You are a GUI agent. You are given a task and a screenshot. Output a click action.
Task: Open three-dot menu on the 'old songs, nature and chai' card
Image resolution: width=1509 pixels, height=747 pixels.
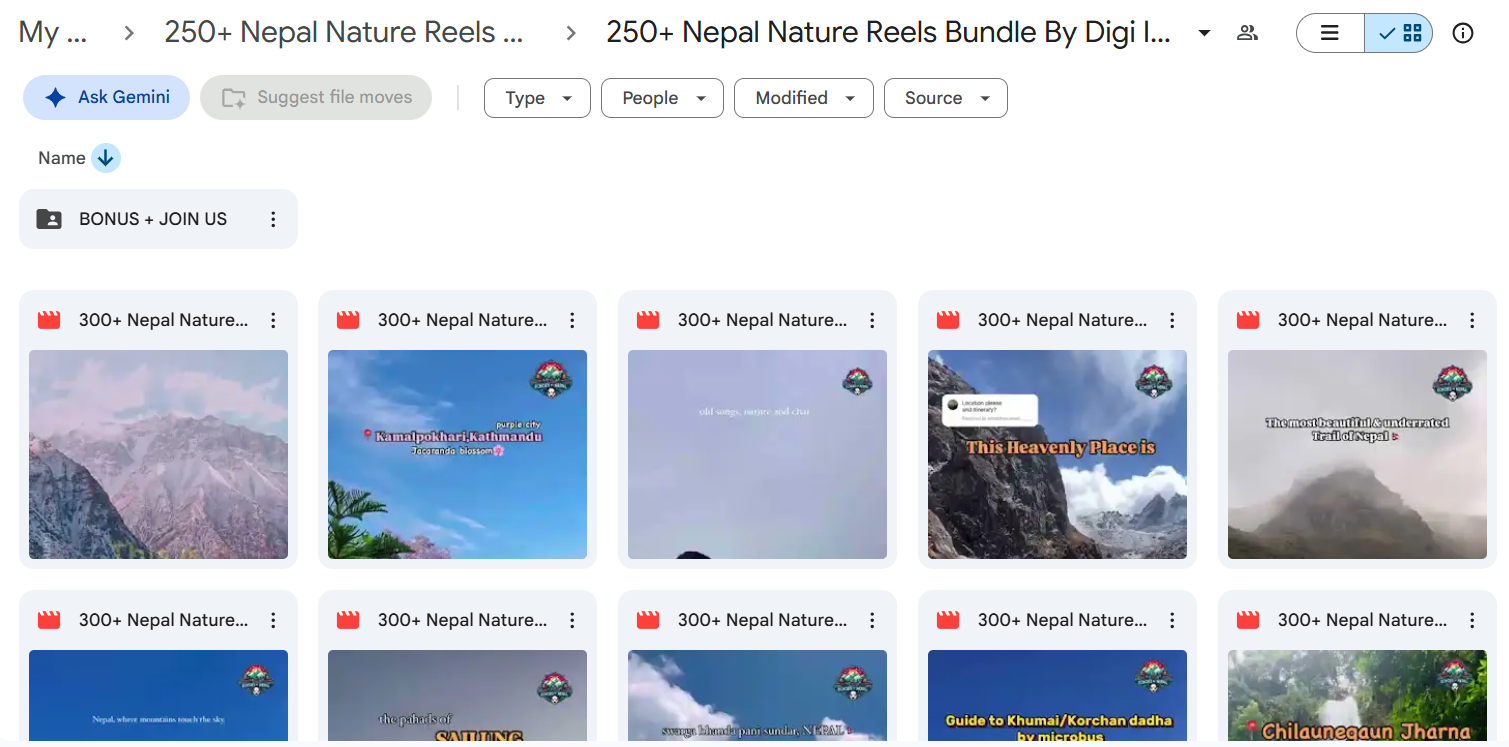click(872, 320)
